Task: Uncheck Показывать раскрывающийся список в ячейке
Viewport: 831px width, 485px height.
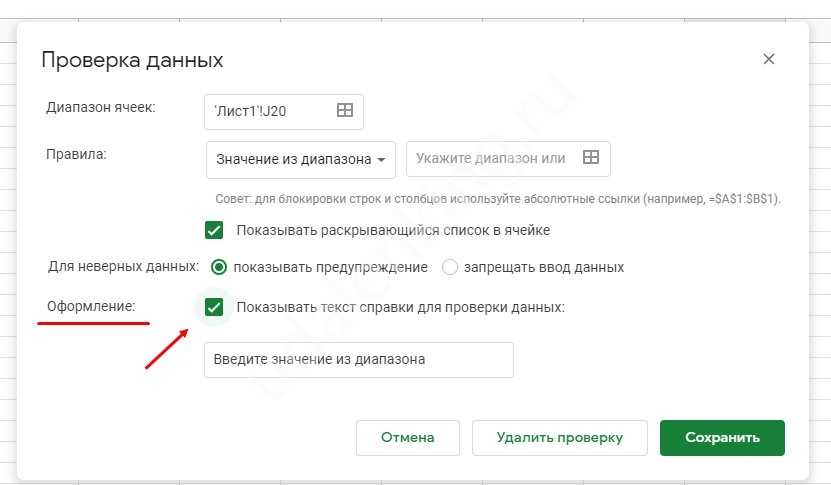Action: click(x=214, y=230)
